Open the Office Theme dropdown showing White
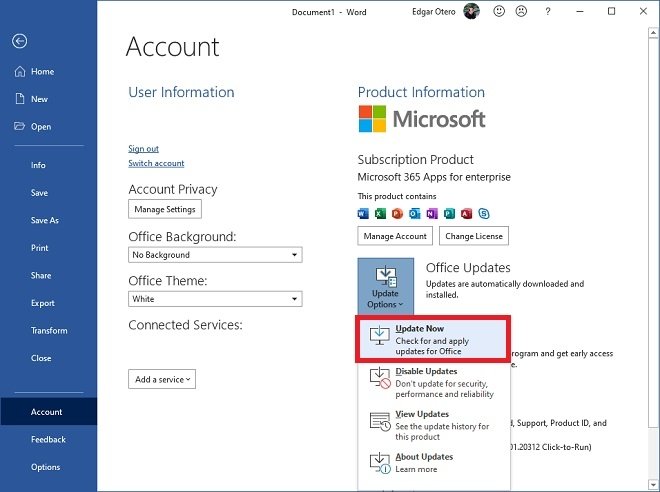Image resolution: width=660 pixels, height=492 pixels. click(215, 299)
